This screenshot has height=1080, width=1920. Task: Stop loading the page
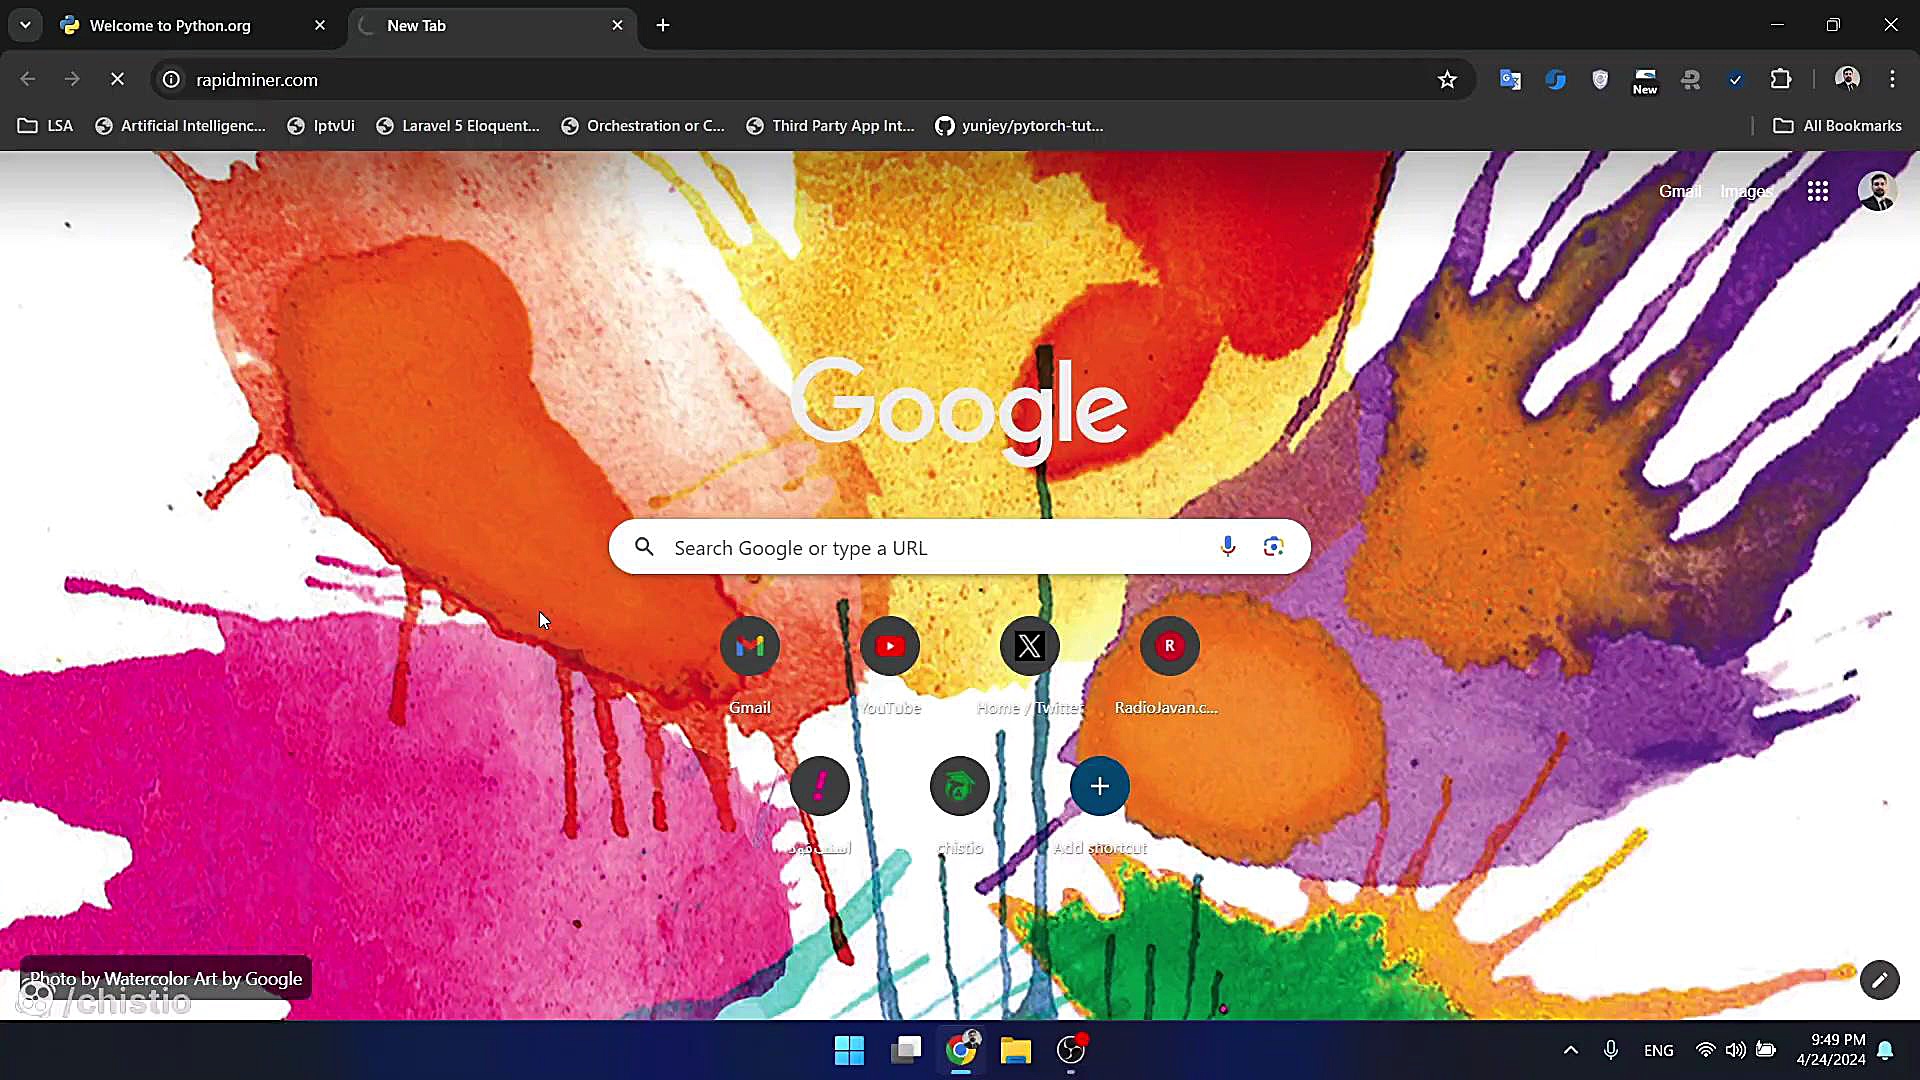coord(117,80)
